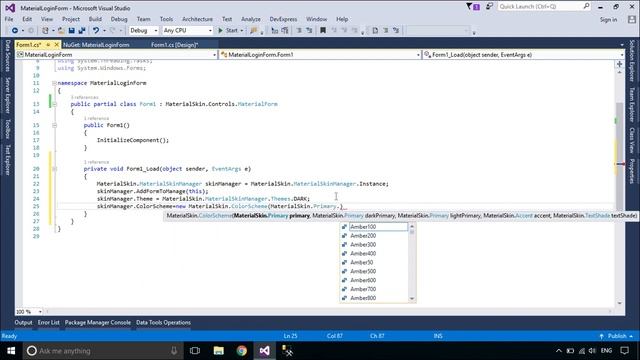Open the Edit menu

(27, 19)
